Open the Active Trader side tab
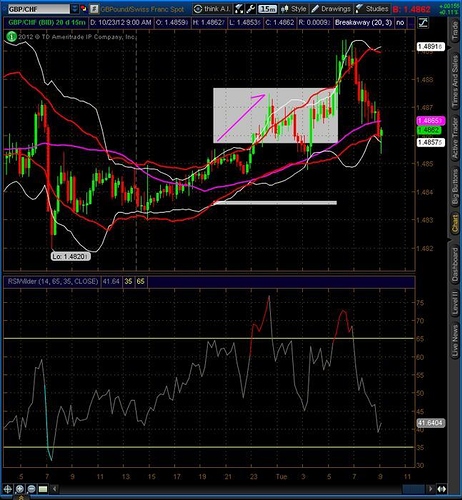The width and height of the screenshot is (462, 500). [x=455, y=138]
